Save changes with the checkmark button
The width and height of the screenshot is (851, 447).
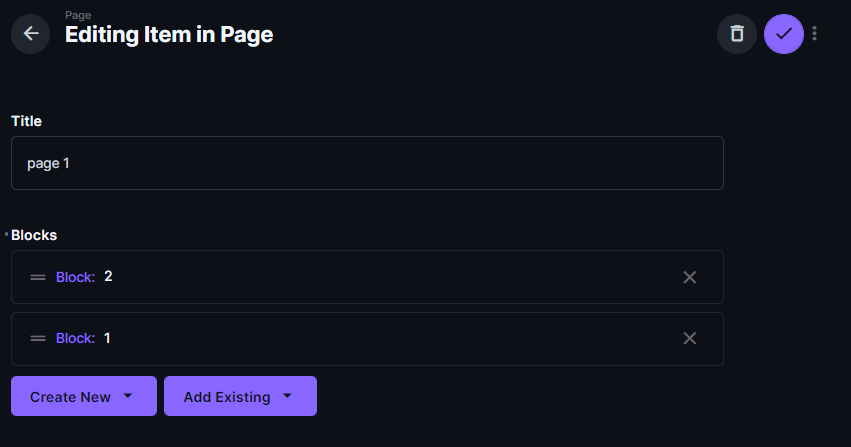[784, 34]
